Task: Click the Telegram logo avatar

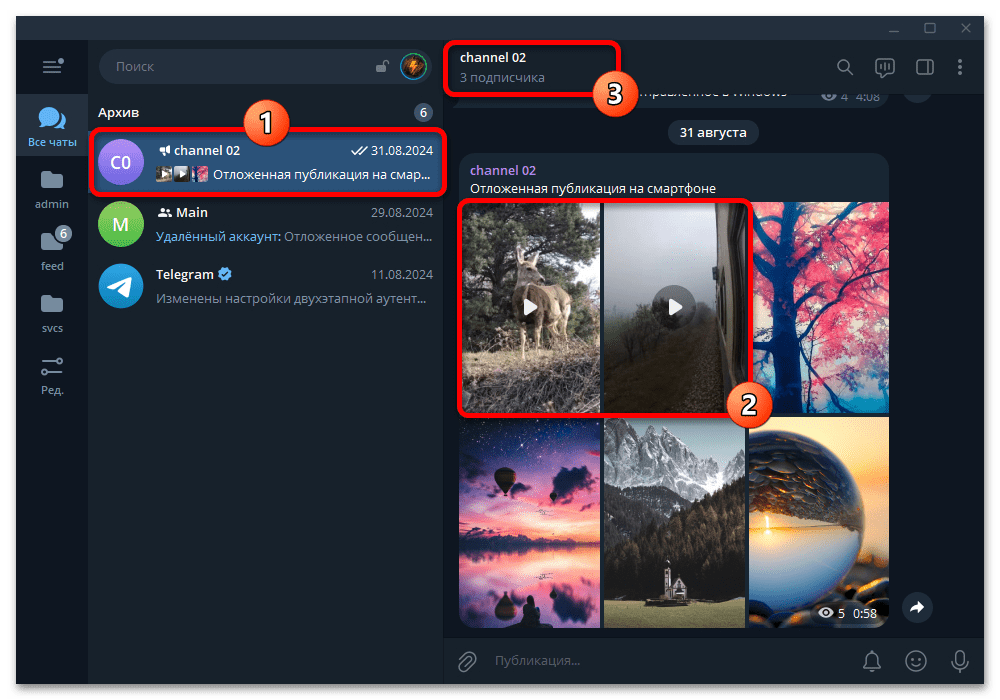Action: coord(121,286)
